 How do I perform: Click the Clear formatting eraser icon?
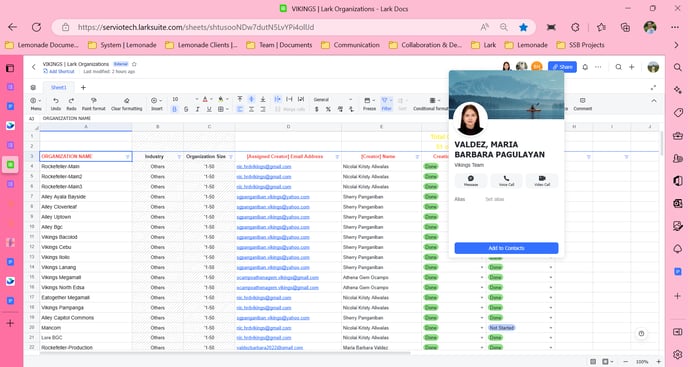coord(126,101)
